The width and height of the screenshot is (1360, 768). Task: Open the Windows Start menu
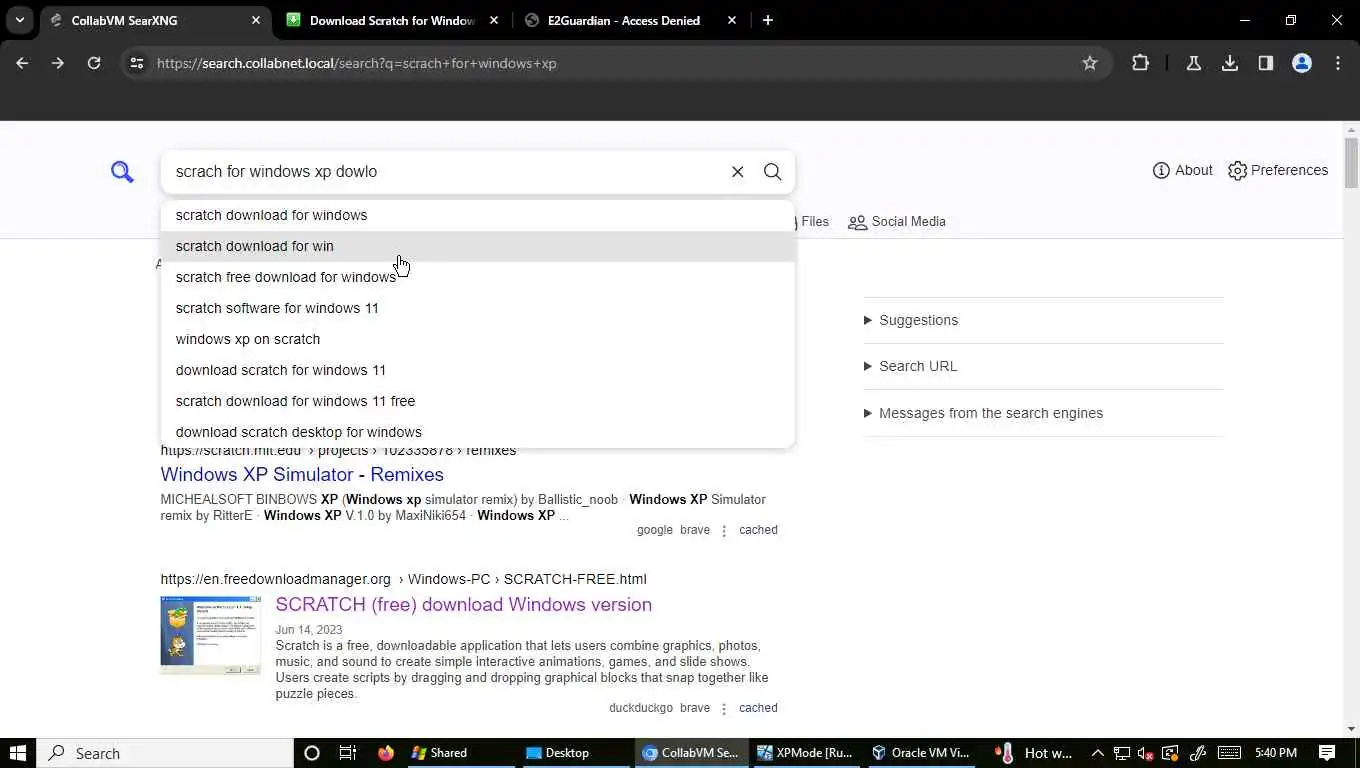(18, 753)
